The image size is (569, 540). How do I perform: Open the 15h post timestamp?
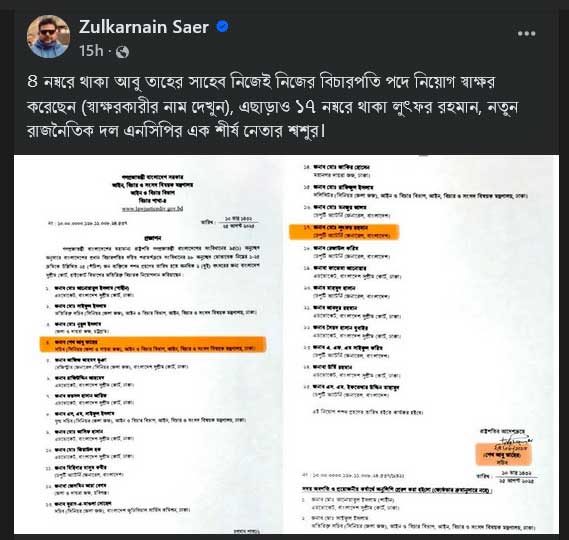91,51
